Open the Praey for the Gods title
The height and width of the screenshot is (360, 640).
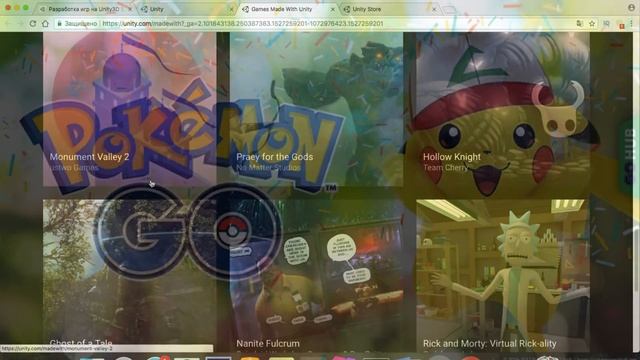tap(275, 157)
